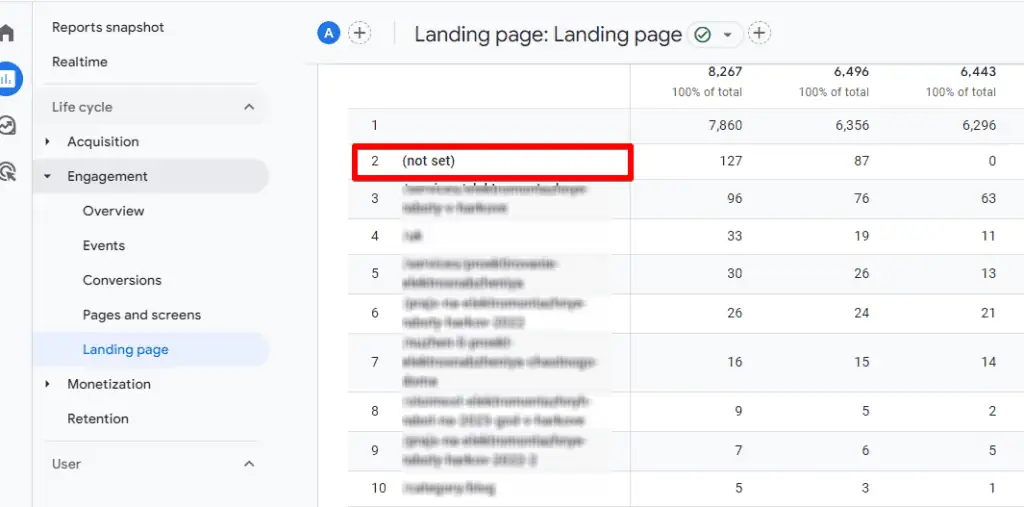Viewport: 1024px width, 507px height.
Task: Open the dropdown arrow beside the check icon
Action: coord(728,35)
